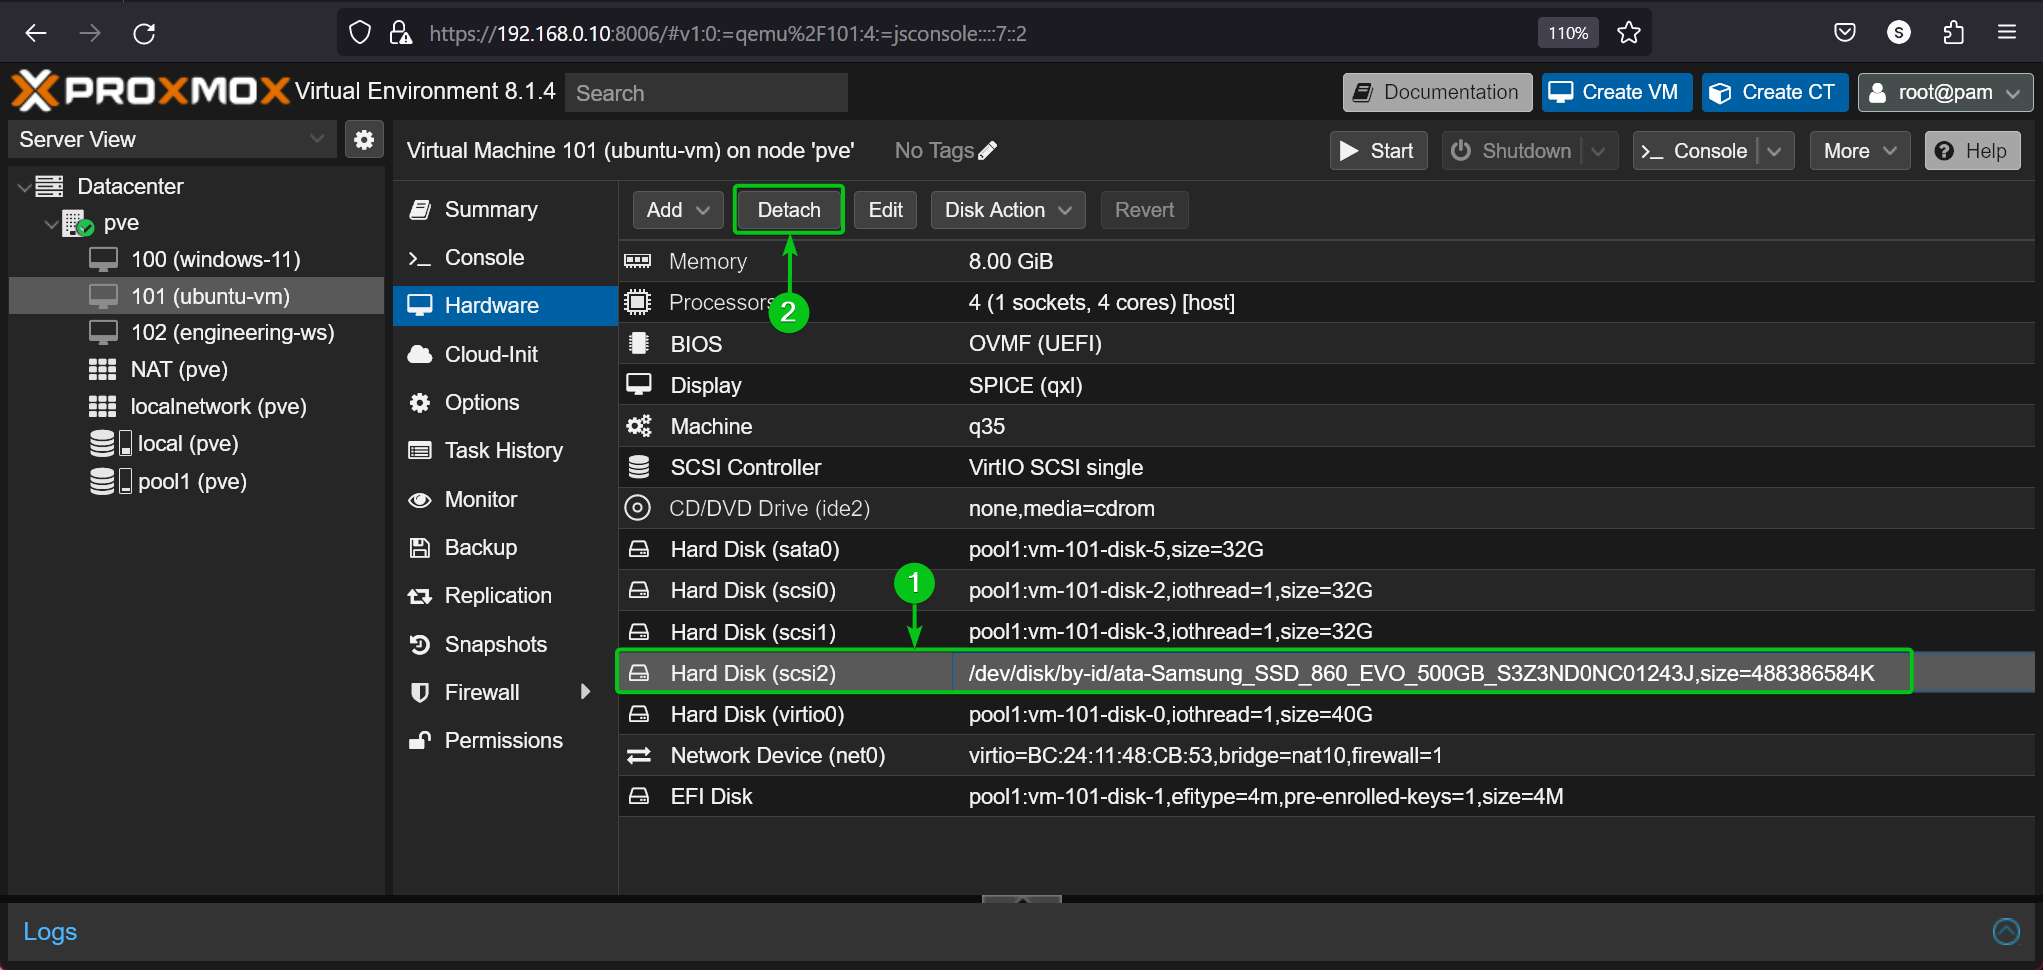
Task: Click the site security padlock icon
Action: [x=401, y=33]
